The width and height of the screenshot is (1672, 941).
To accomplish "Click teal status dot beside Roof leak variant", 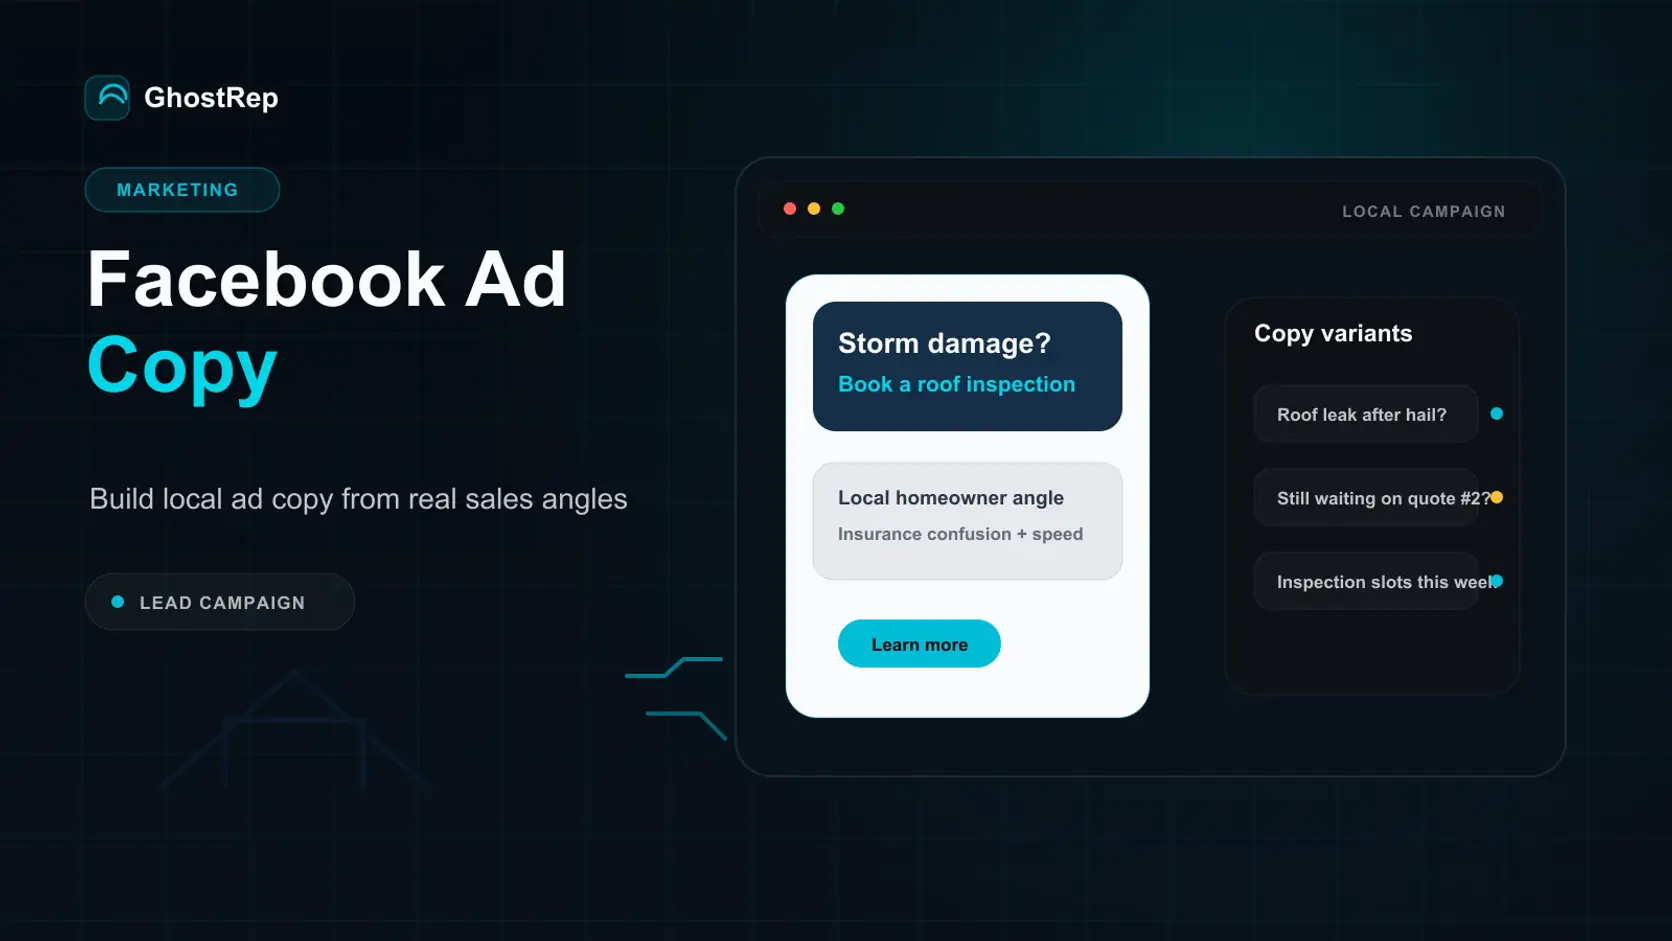I will 1497,414.
